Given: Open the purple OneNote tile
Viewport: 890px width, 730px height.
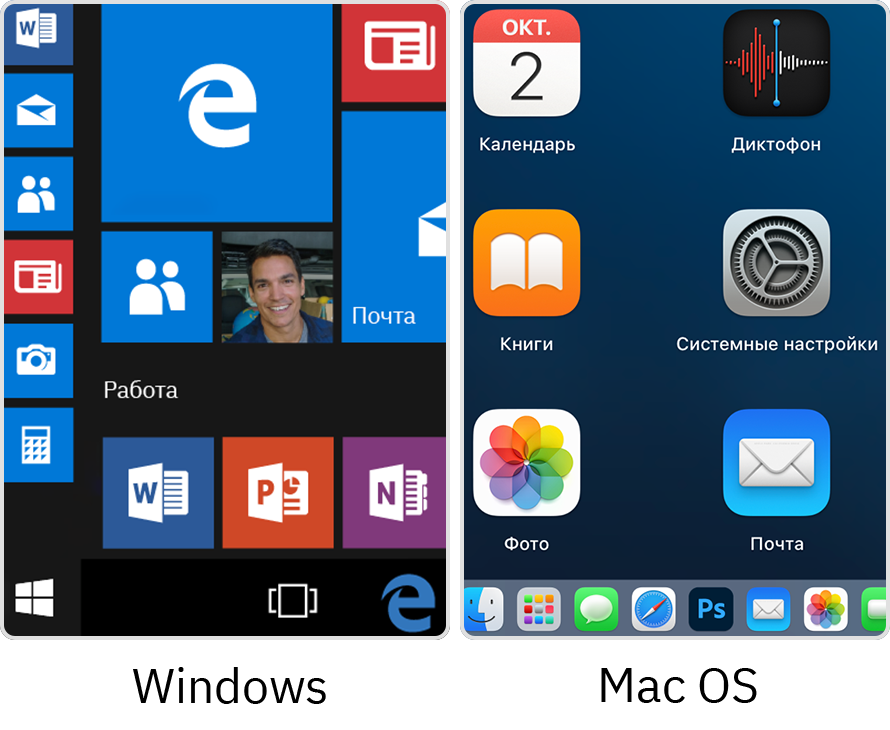Looking at the screenshot, I should click(x=394, y=492).
